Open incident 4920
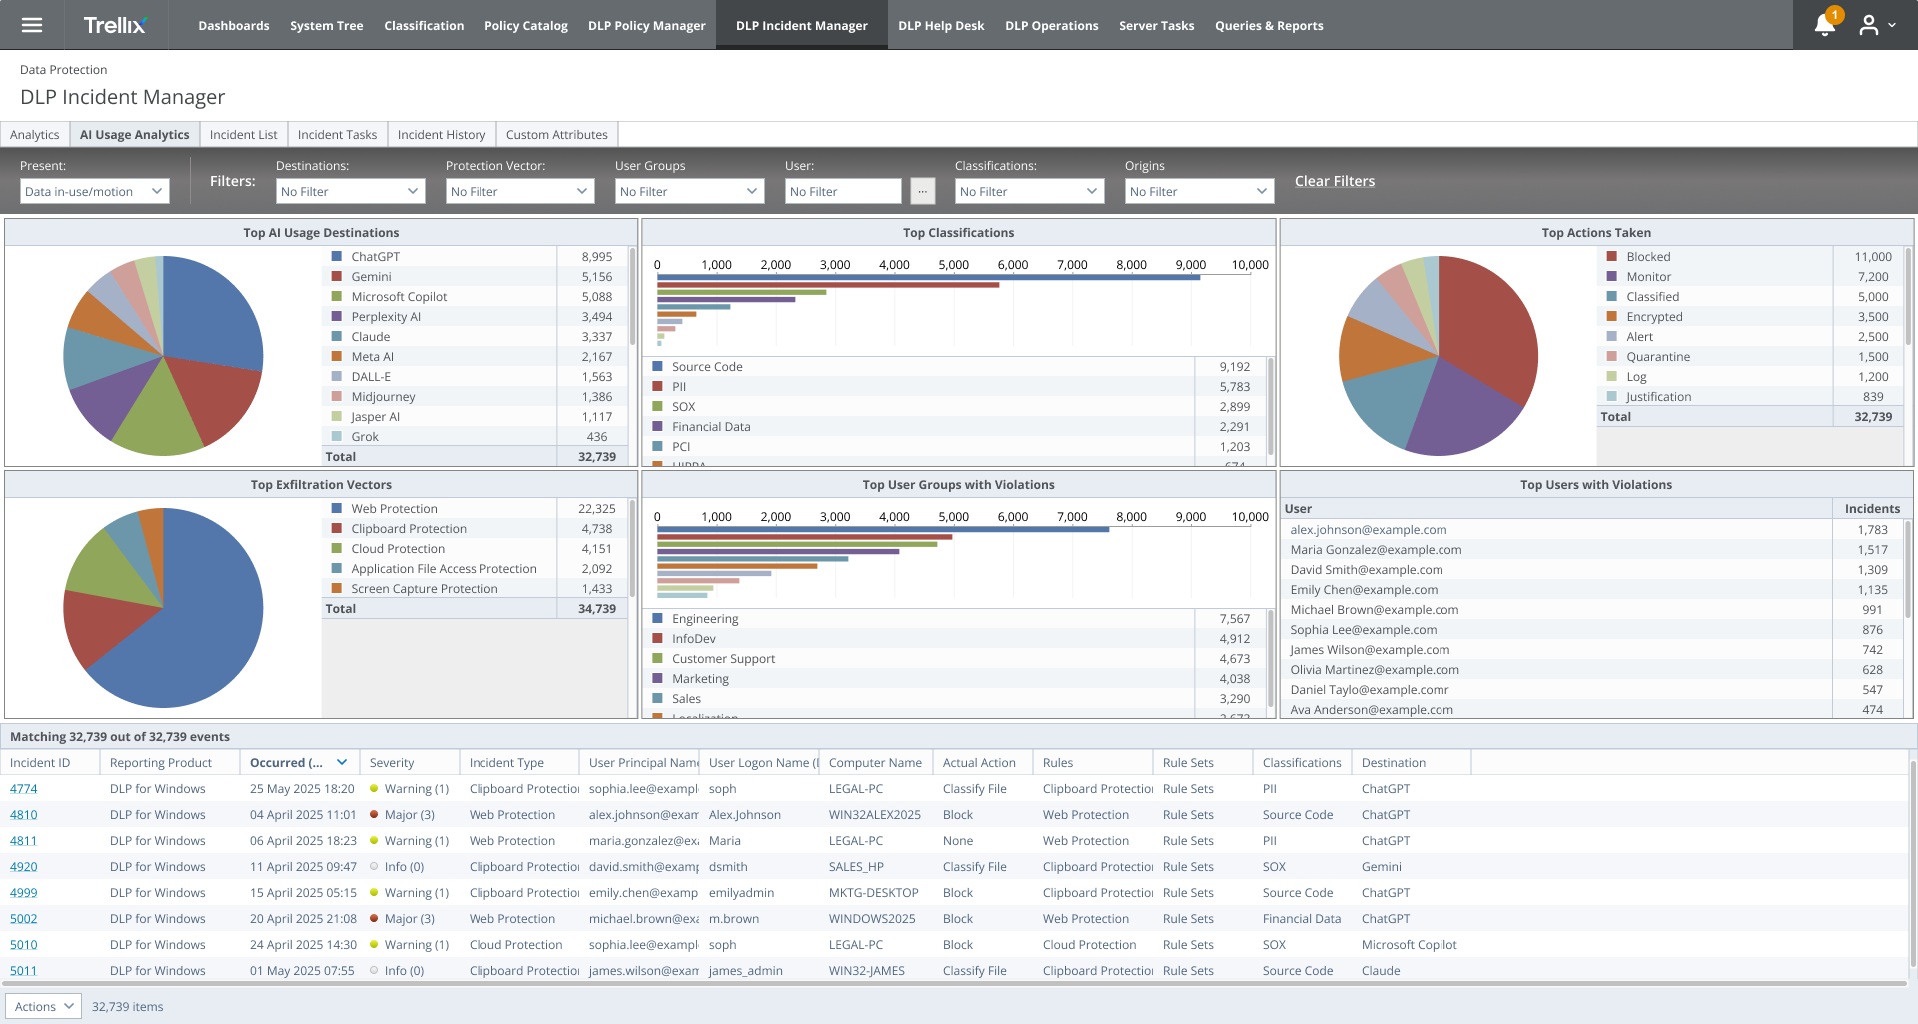Viewport: 1918px width, 1024px height. (x=24, y=867)
